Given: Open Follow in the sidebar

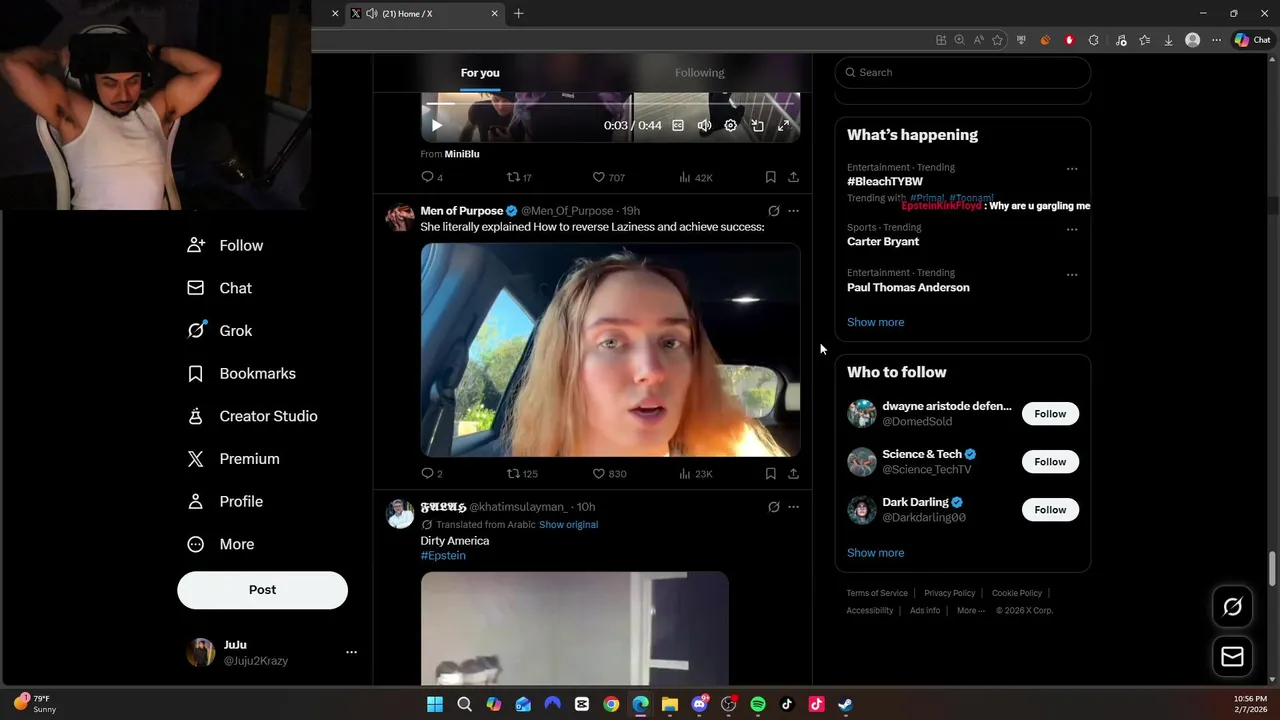Looking at the screenshot, I should (x=225, y=245).
